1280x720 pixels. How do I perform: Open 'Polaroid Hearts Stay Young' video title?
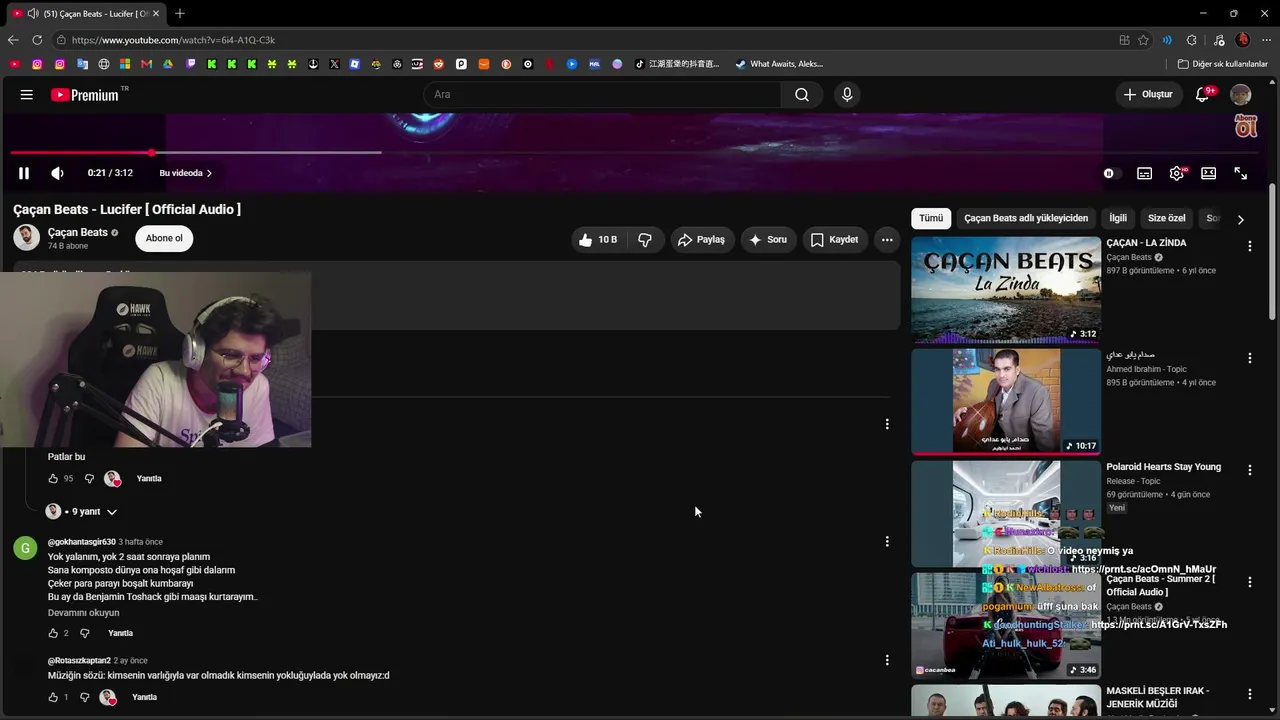click(1163, 467)
